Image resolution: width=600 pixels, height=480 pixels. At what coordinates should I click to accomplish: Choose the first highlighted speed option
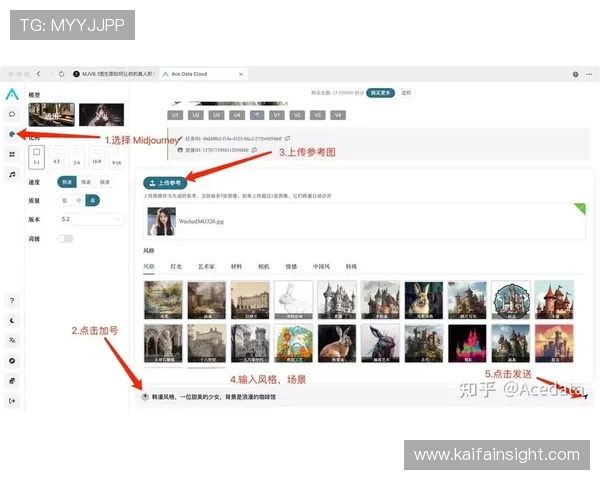click(x=67, y=182)
